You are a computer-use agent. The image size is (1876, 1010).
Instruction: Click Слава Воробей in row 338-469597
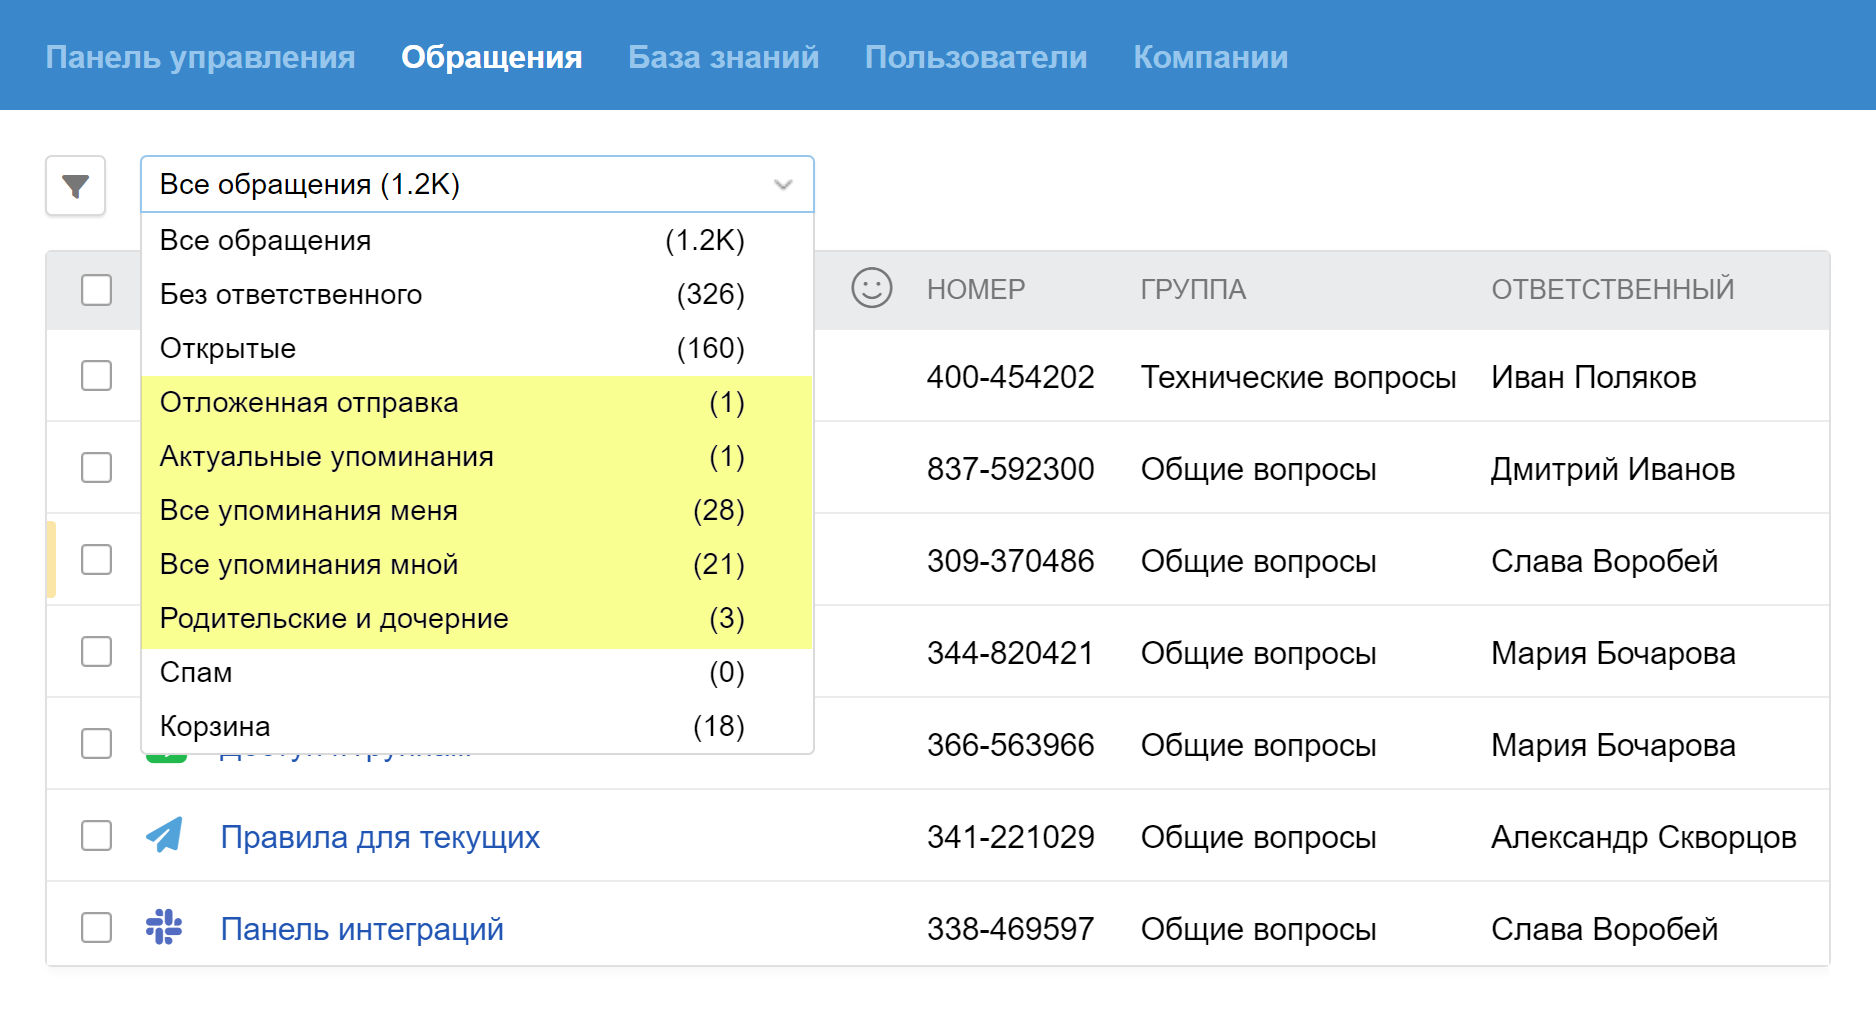(x=1604, y=929)
